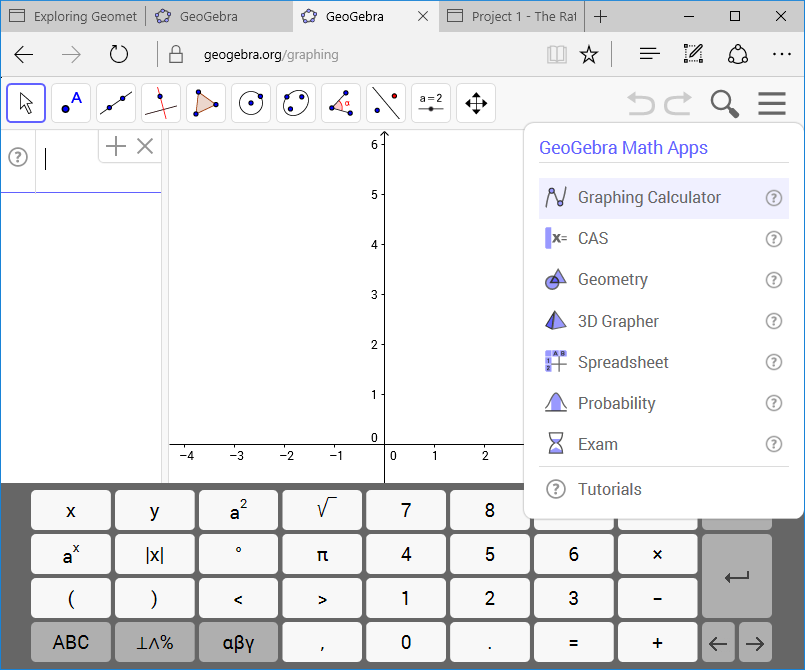The width and height of the screenshot is (805, 670).
Task: Open the CAS app
Action: 664,239
